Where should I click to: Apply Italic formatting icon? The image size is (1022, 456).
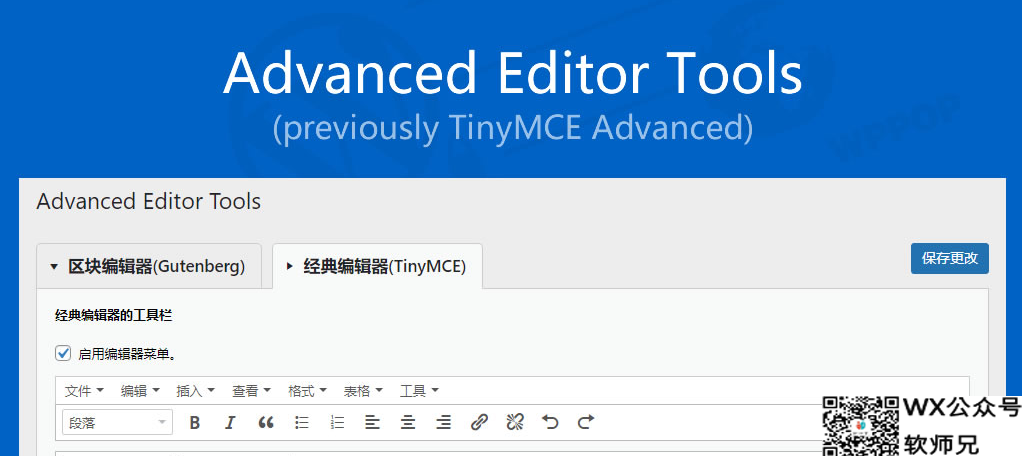(x=229, y=422)
